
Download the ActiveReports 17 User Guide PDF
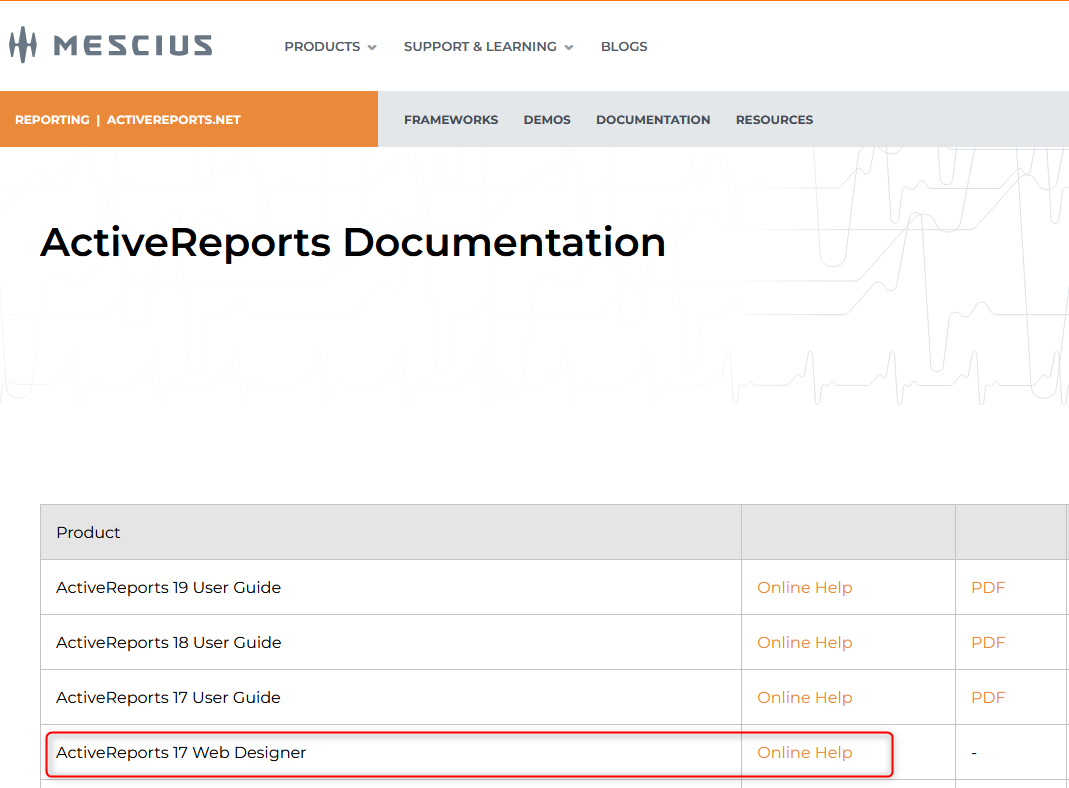coord(987,698)
